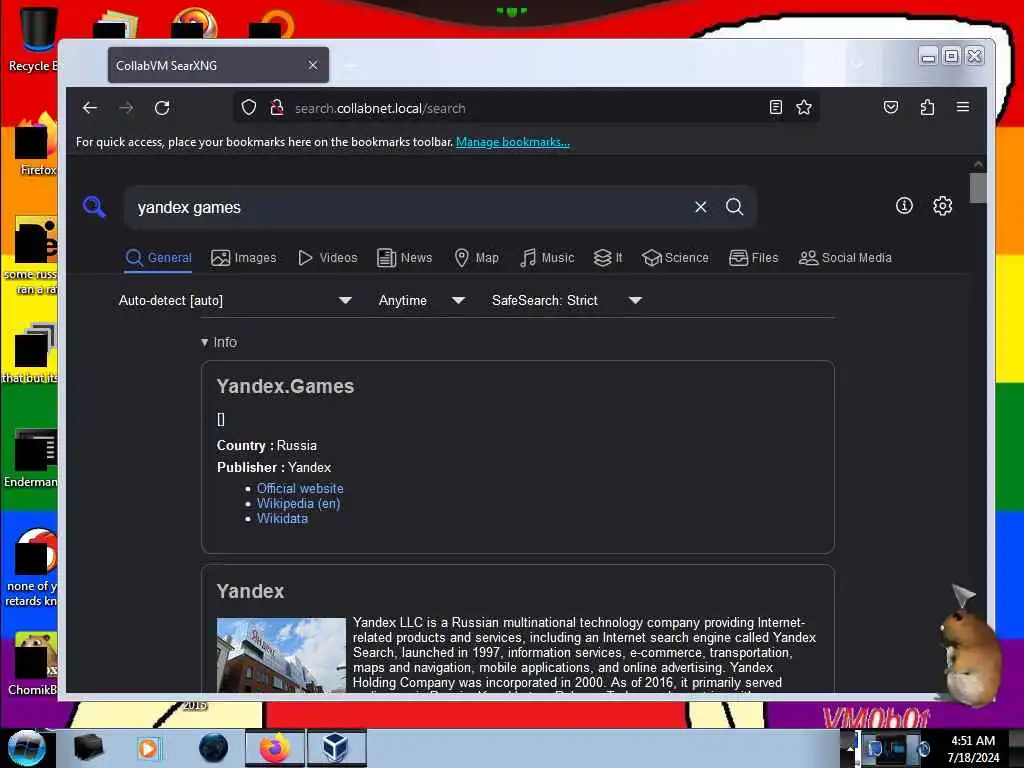Open the SafeSearch: Strict dropdown

click(566, 300)
